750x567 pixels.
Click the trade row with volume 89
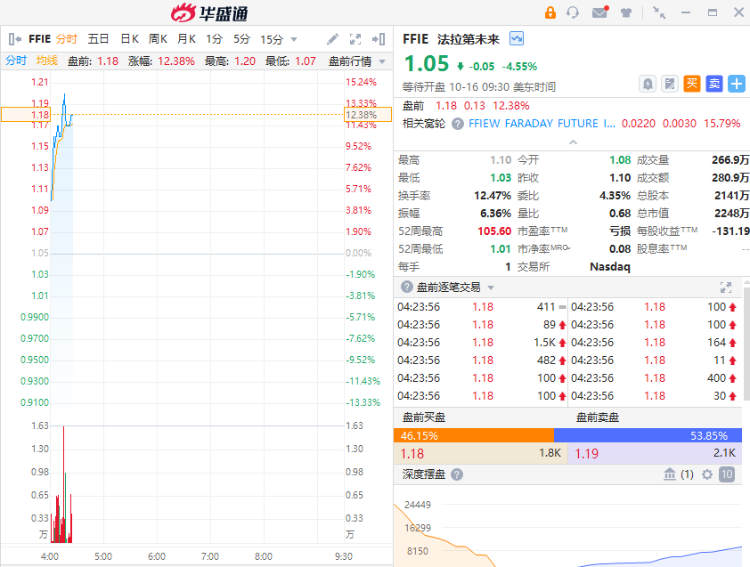(481, 325)
